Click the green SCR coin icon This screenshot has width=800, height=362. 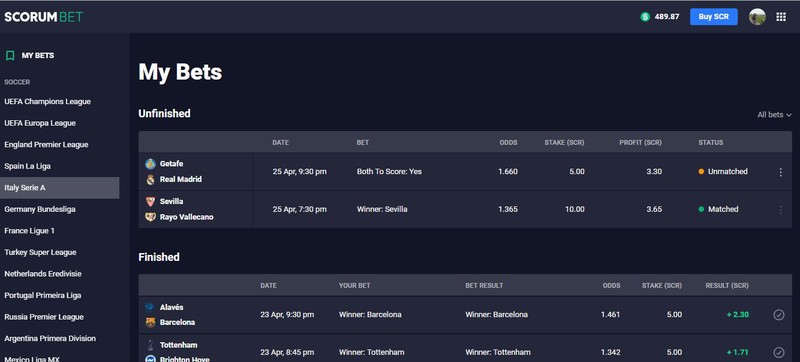(645, 17)
